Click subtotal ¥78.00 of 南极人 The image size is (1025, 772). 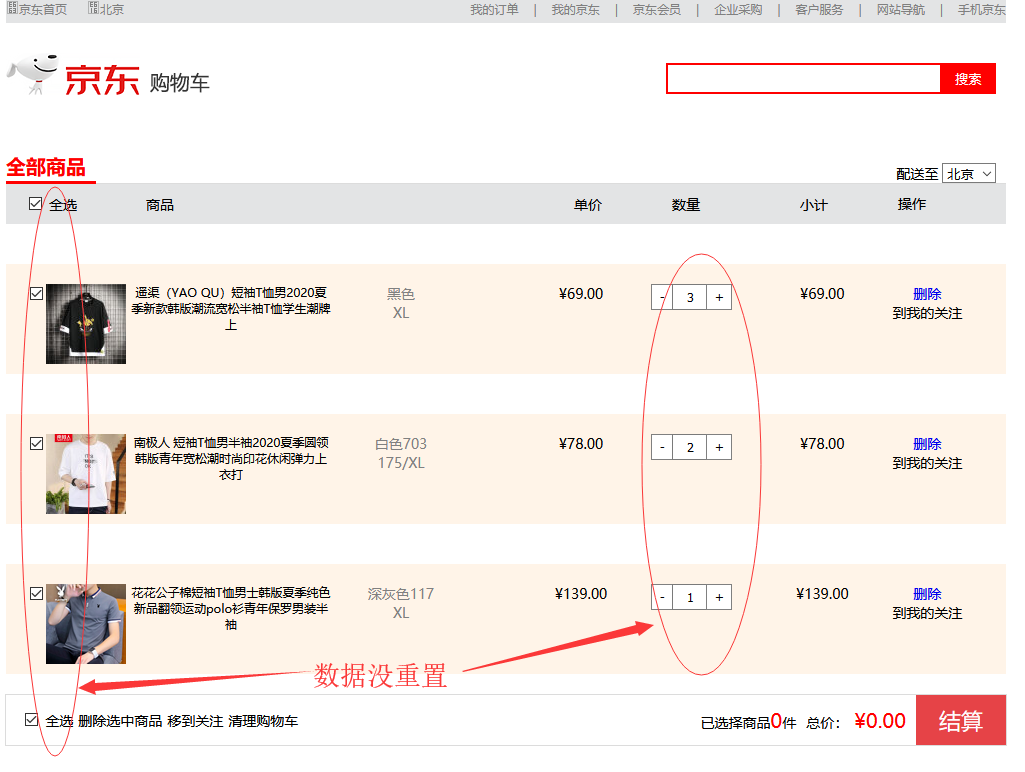[822, 444]
